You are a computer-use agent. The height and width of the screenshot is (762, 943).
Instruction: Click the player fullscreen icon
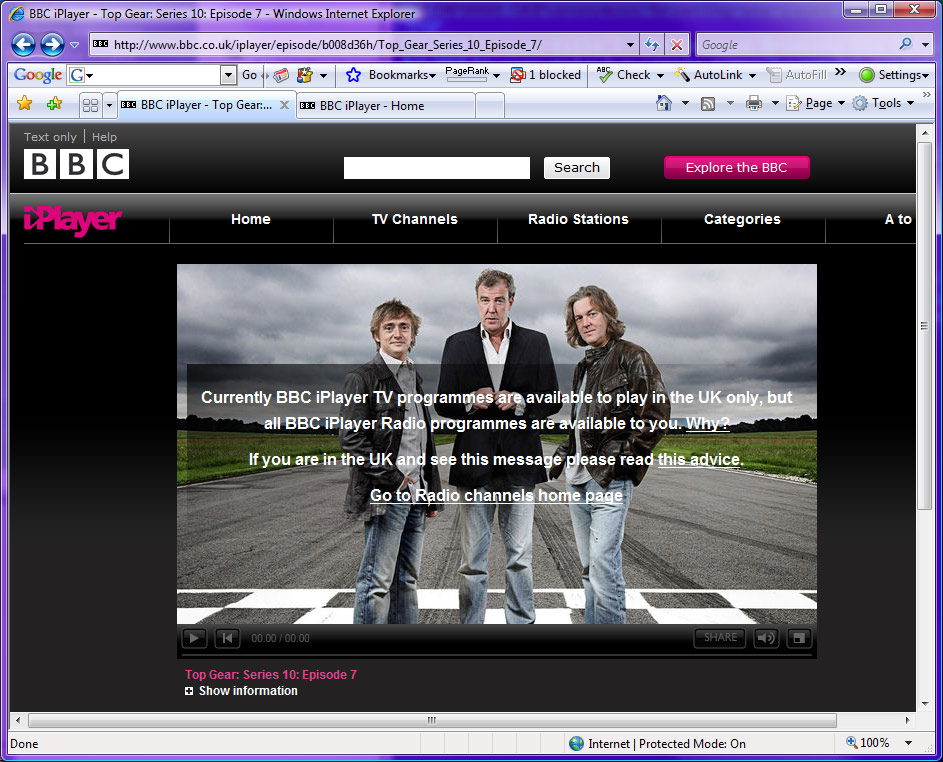pyautogui.click(x=799, y=638)
